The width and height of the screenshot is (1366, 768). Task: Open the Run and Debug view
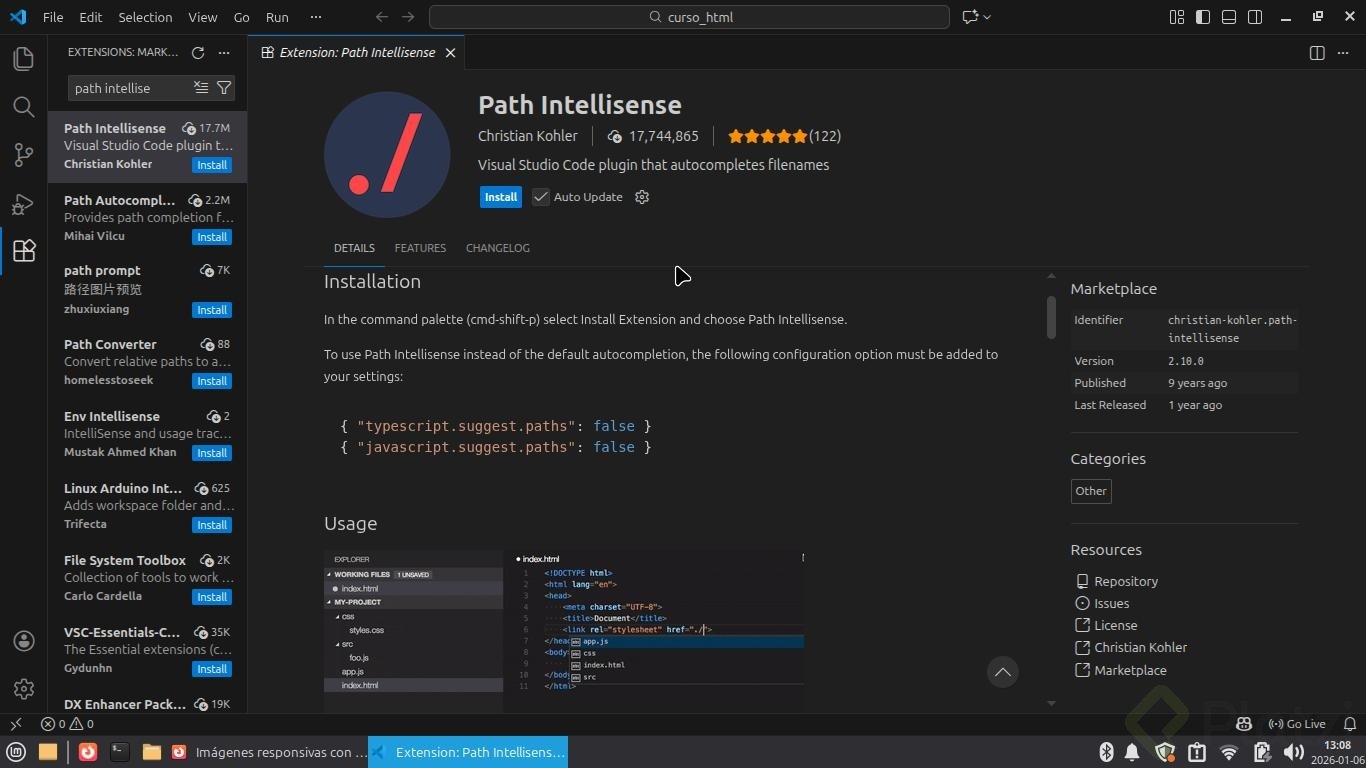pos(23,203)
